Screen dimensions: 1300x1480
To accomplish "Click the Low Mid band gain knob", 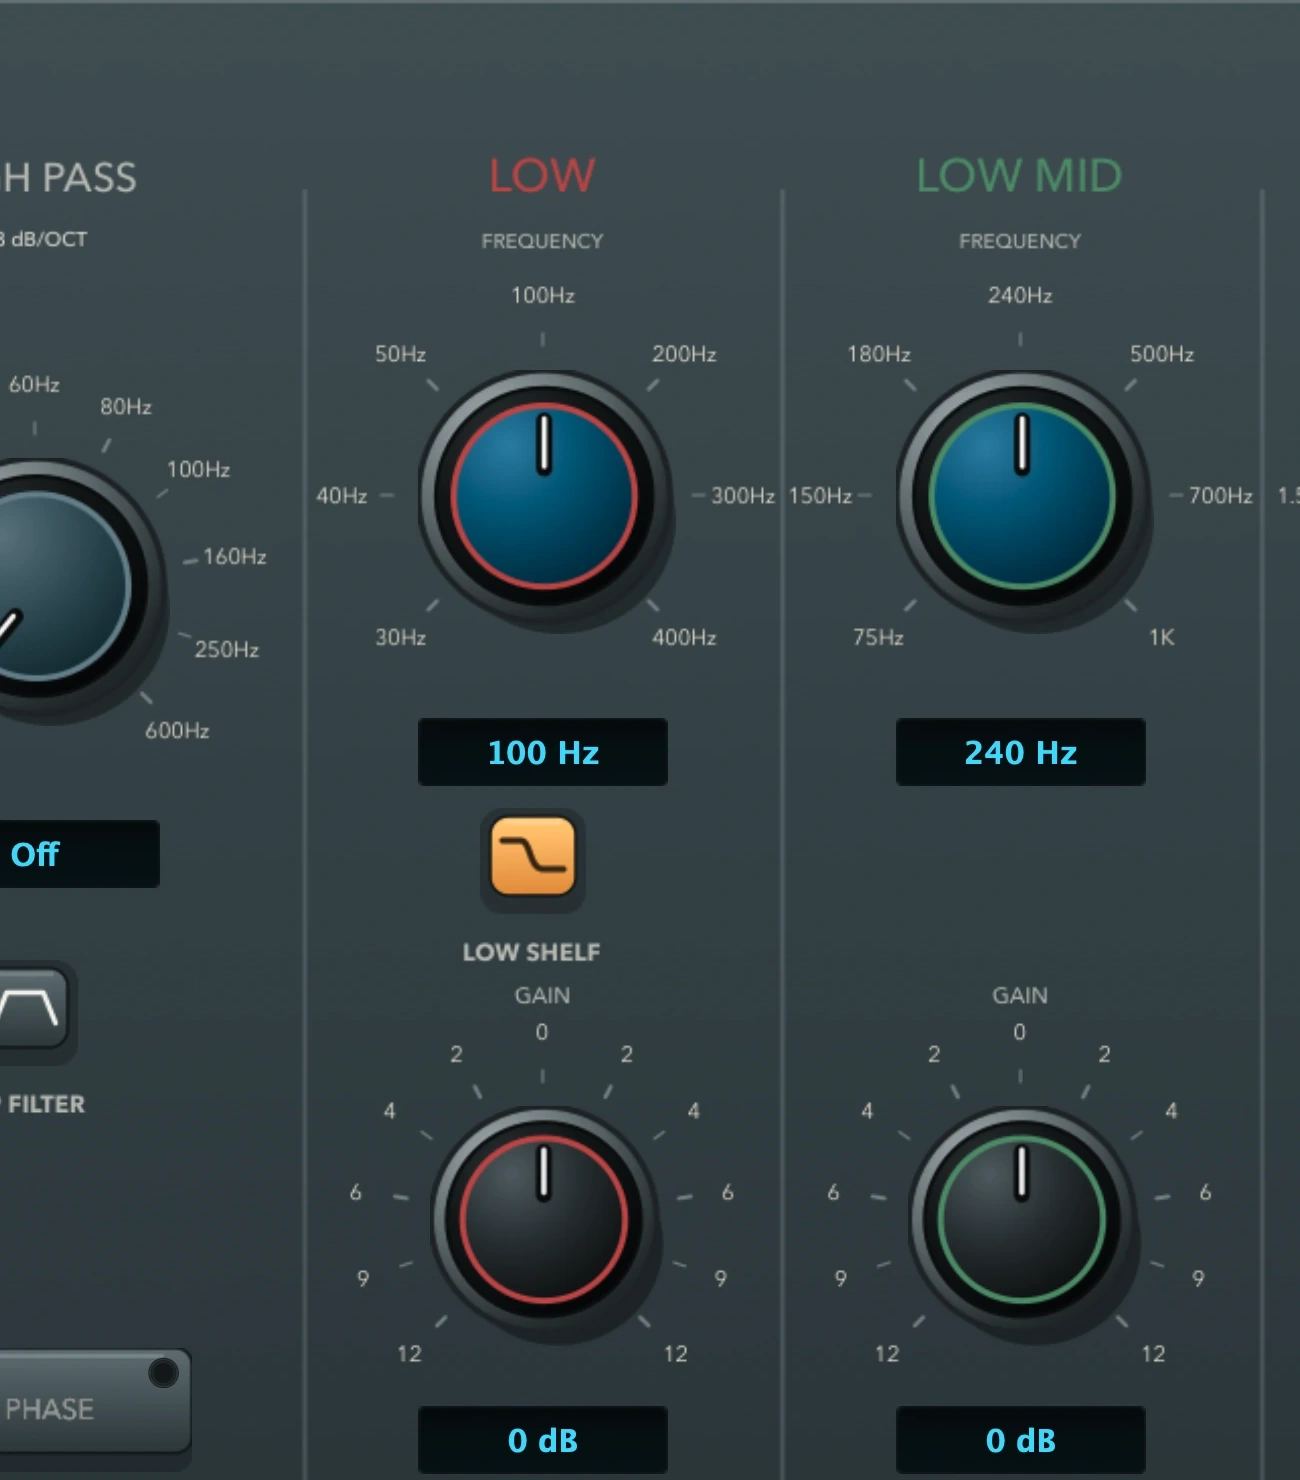I will point(1021,1219).
